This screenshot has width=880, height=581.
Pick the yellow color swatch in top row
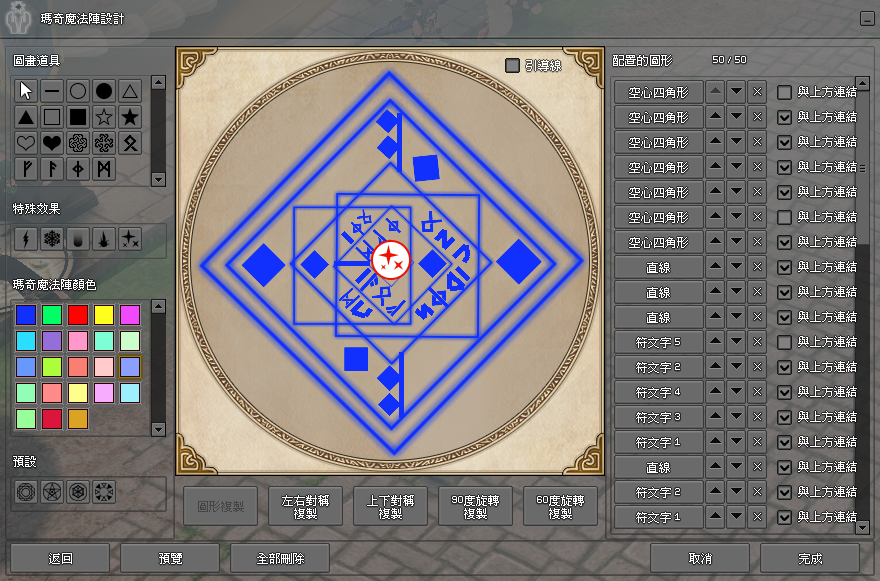tap(104, 315)
